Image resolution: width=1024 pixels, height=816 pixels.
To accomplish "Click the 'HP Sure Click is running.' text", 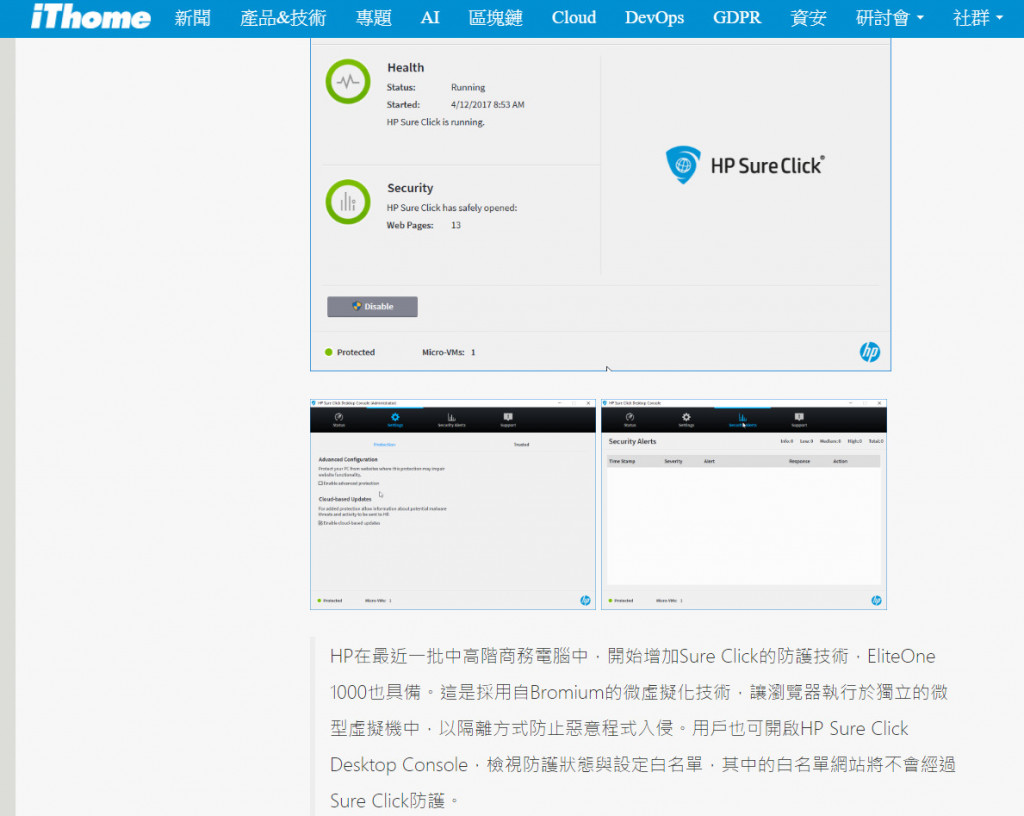I will [435, 122].
